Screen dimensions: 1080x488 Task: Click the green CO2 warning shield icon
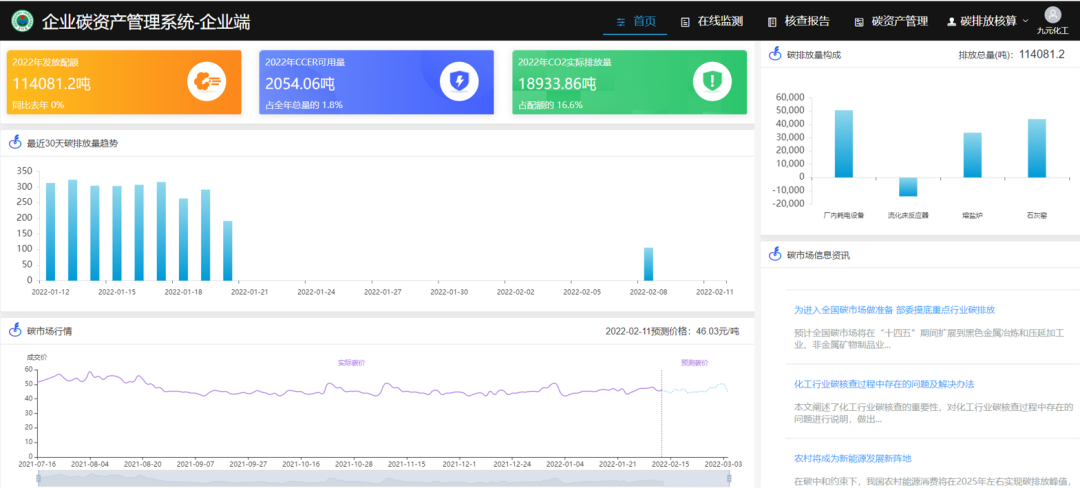tap(712, 81)
